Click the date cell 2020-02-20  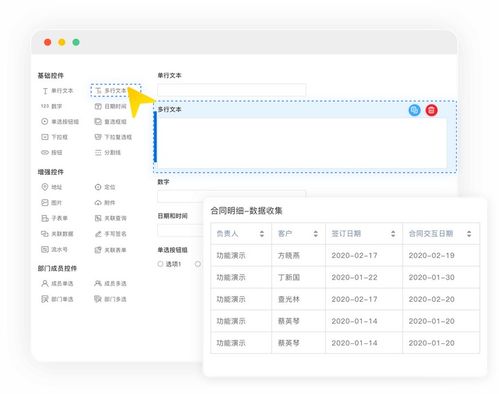coord(431,299)
